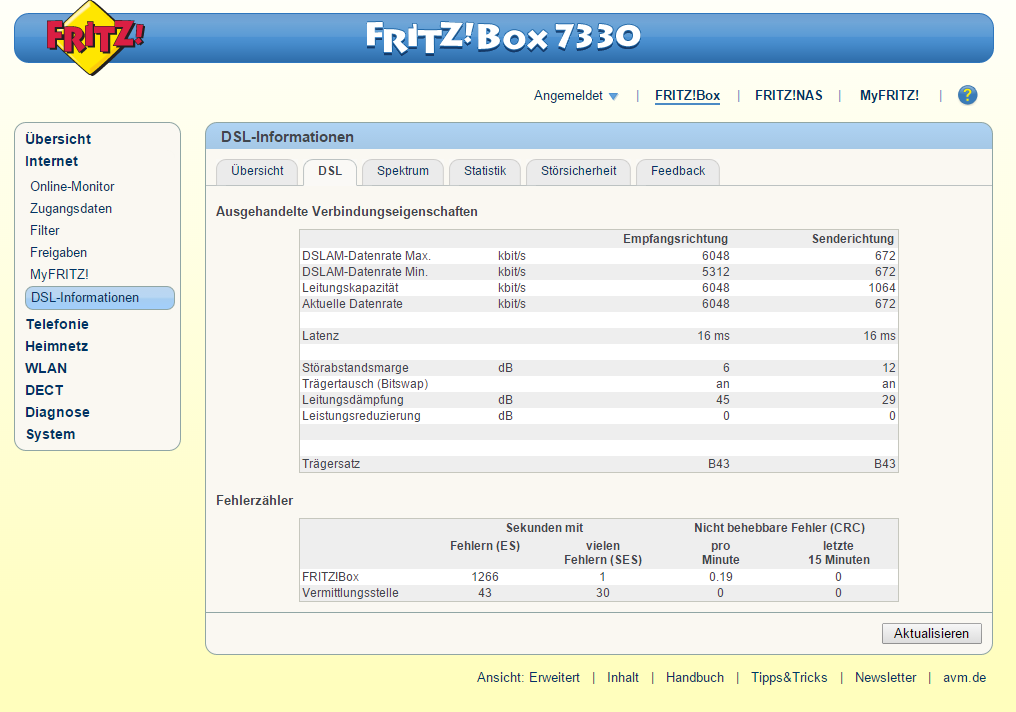Click CRC per minute value 0.19
Viewport: 1016px width, 712px height.
tap(721, 577)
